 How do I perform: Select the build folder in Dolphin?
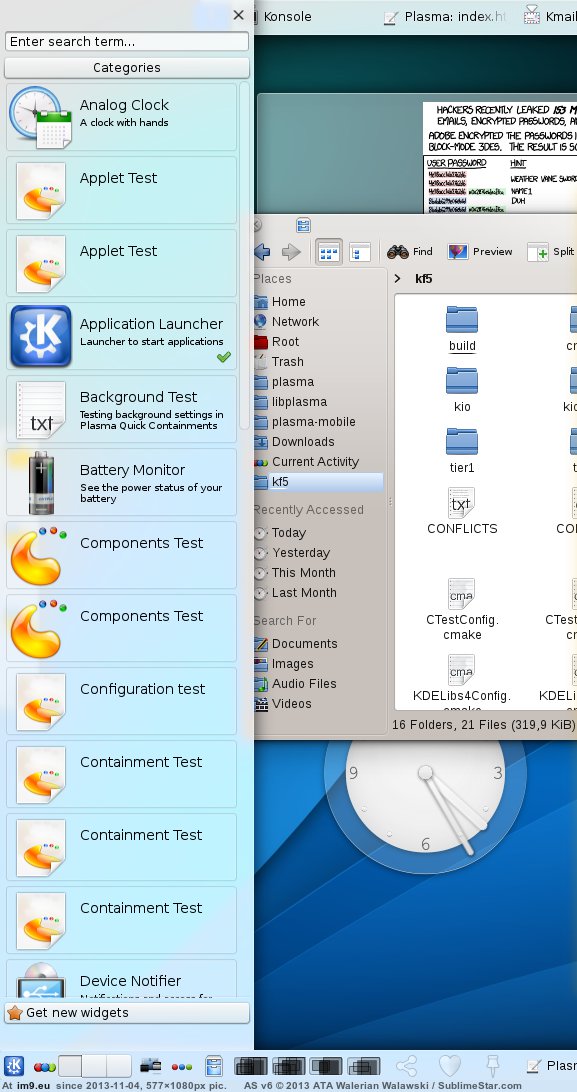click(462, 329)
